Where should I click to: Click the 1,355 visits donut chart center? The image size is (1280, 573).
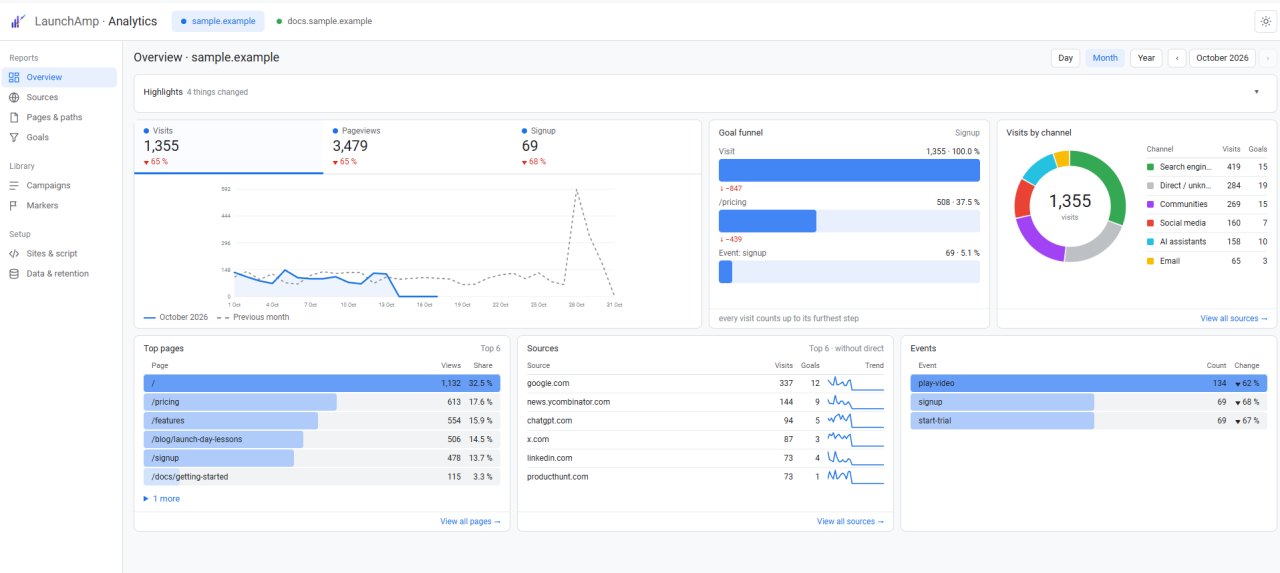1070,205
